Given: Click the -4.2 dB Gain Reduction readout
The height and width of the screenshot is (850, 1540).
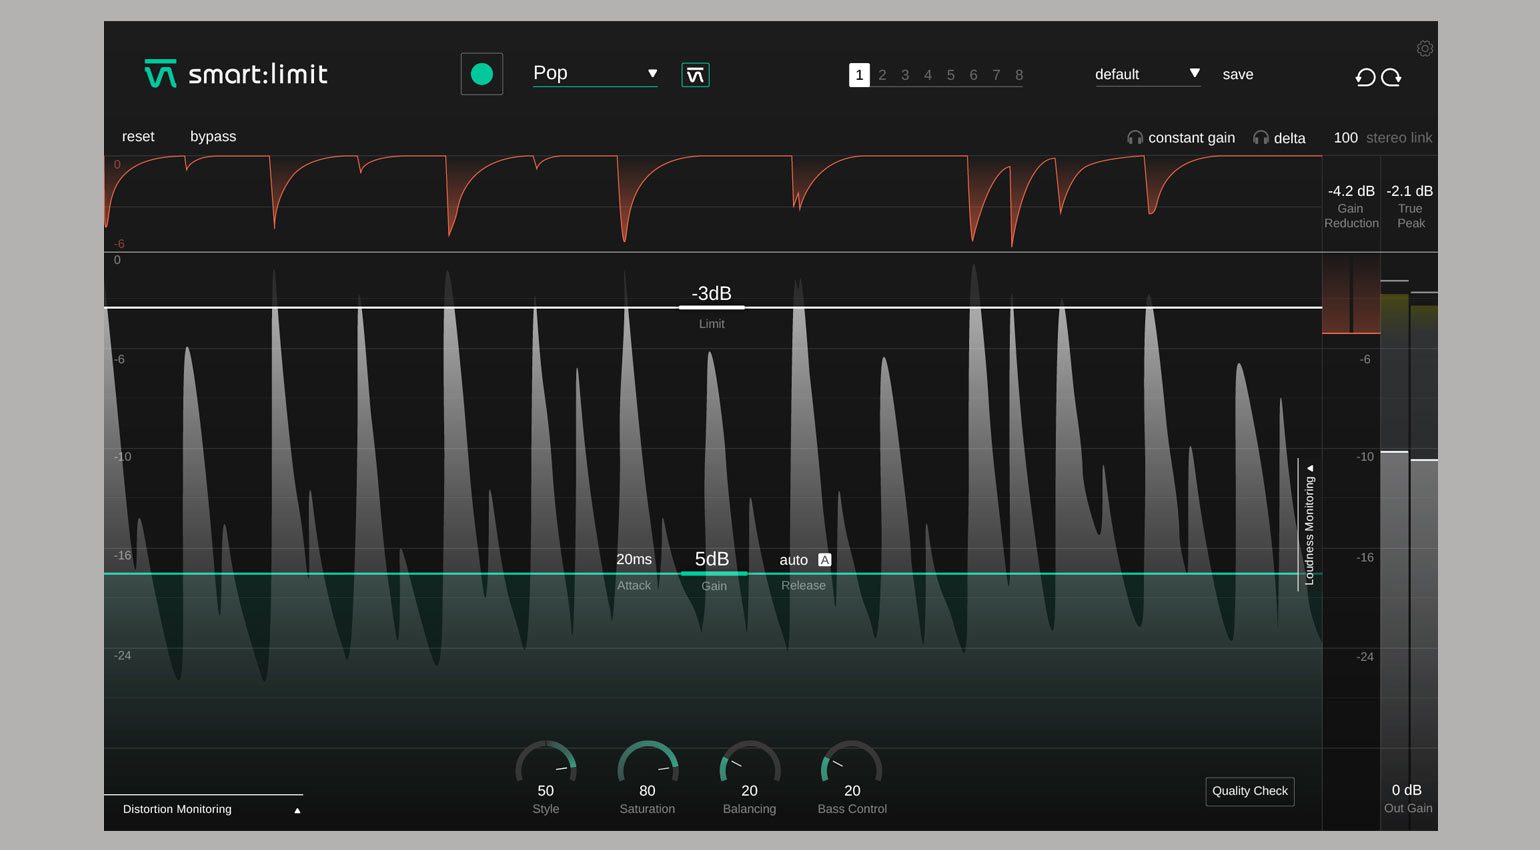Looking at the screenshot, I should (x=1351, y=191).
